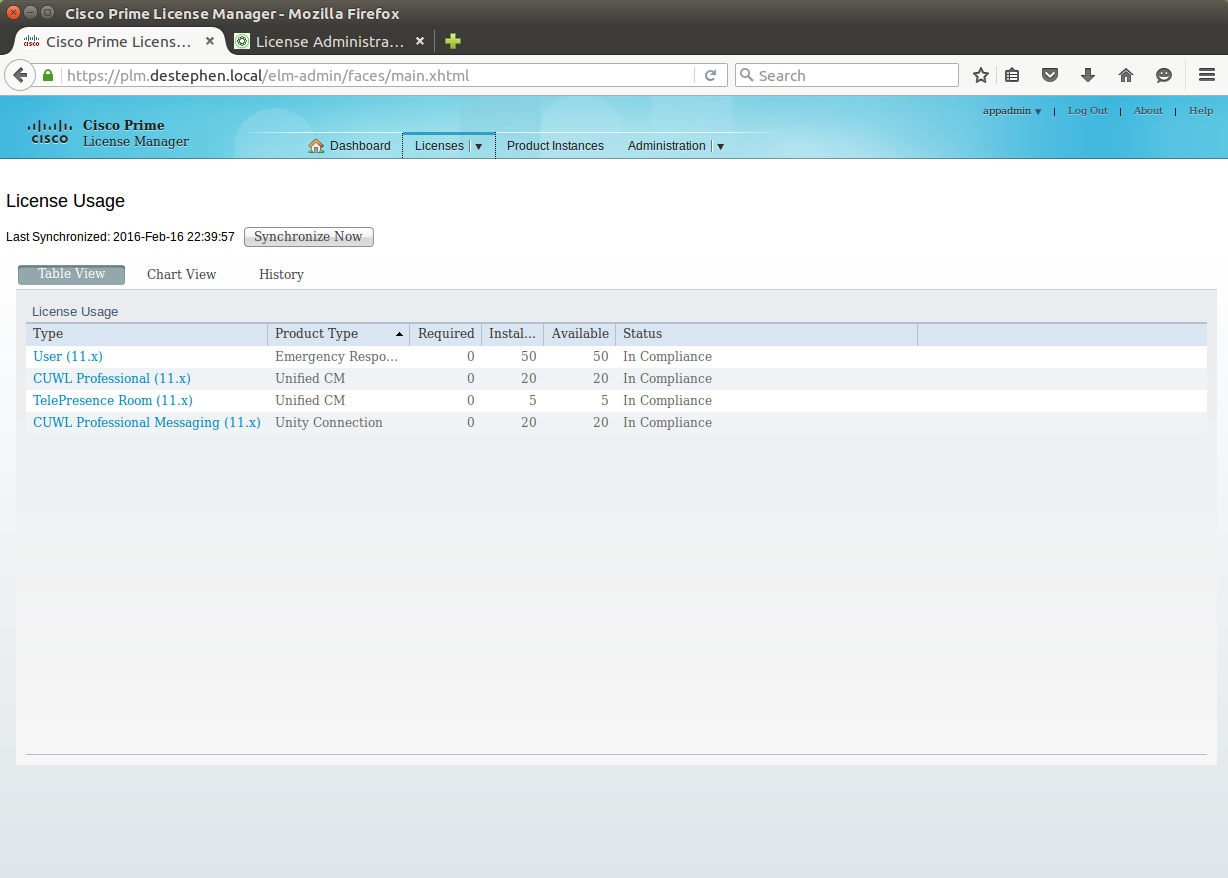
Task: Click the Administration menu
Action: [667, 146]
